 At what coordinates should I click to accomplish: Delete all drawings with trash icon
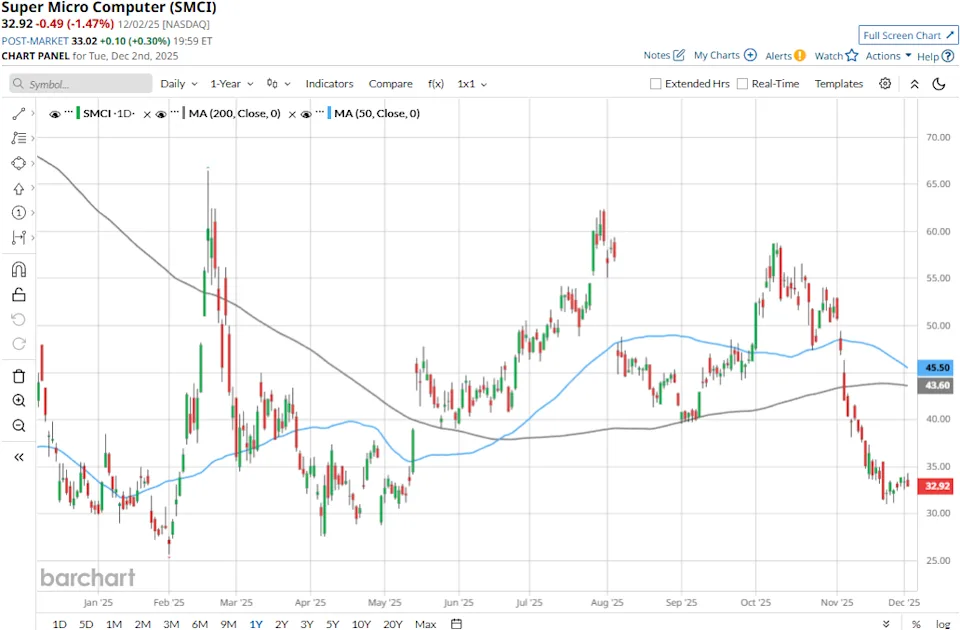(18, 375)
